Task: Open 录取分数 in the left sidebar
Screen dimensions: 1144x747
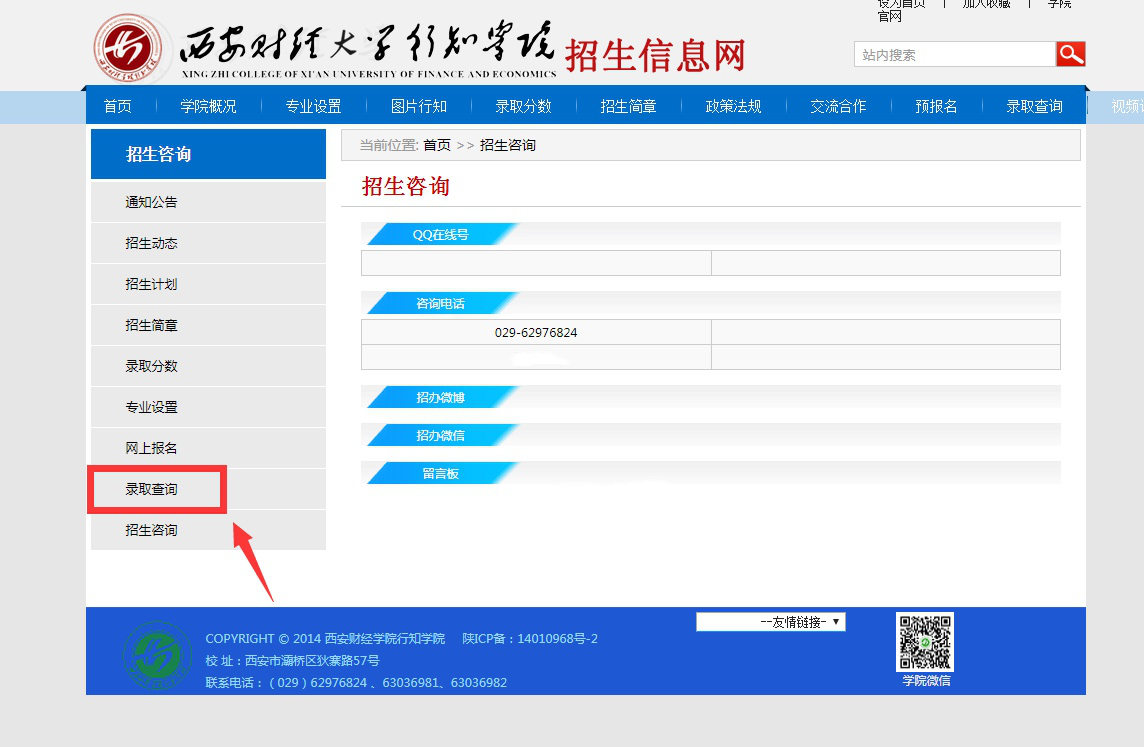Action: (209, 365)
